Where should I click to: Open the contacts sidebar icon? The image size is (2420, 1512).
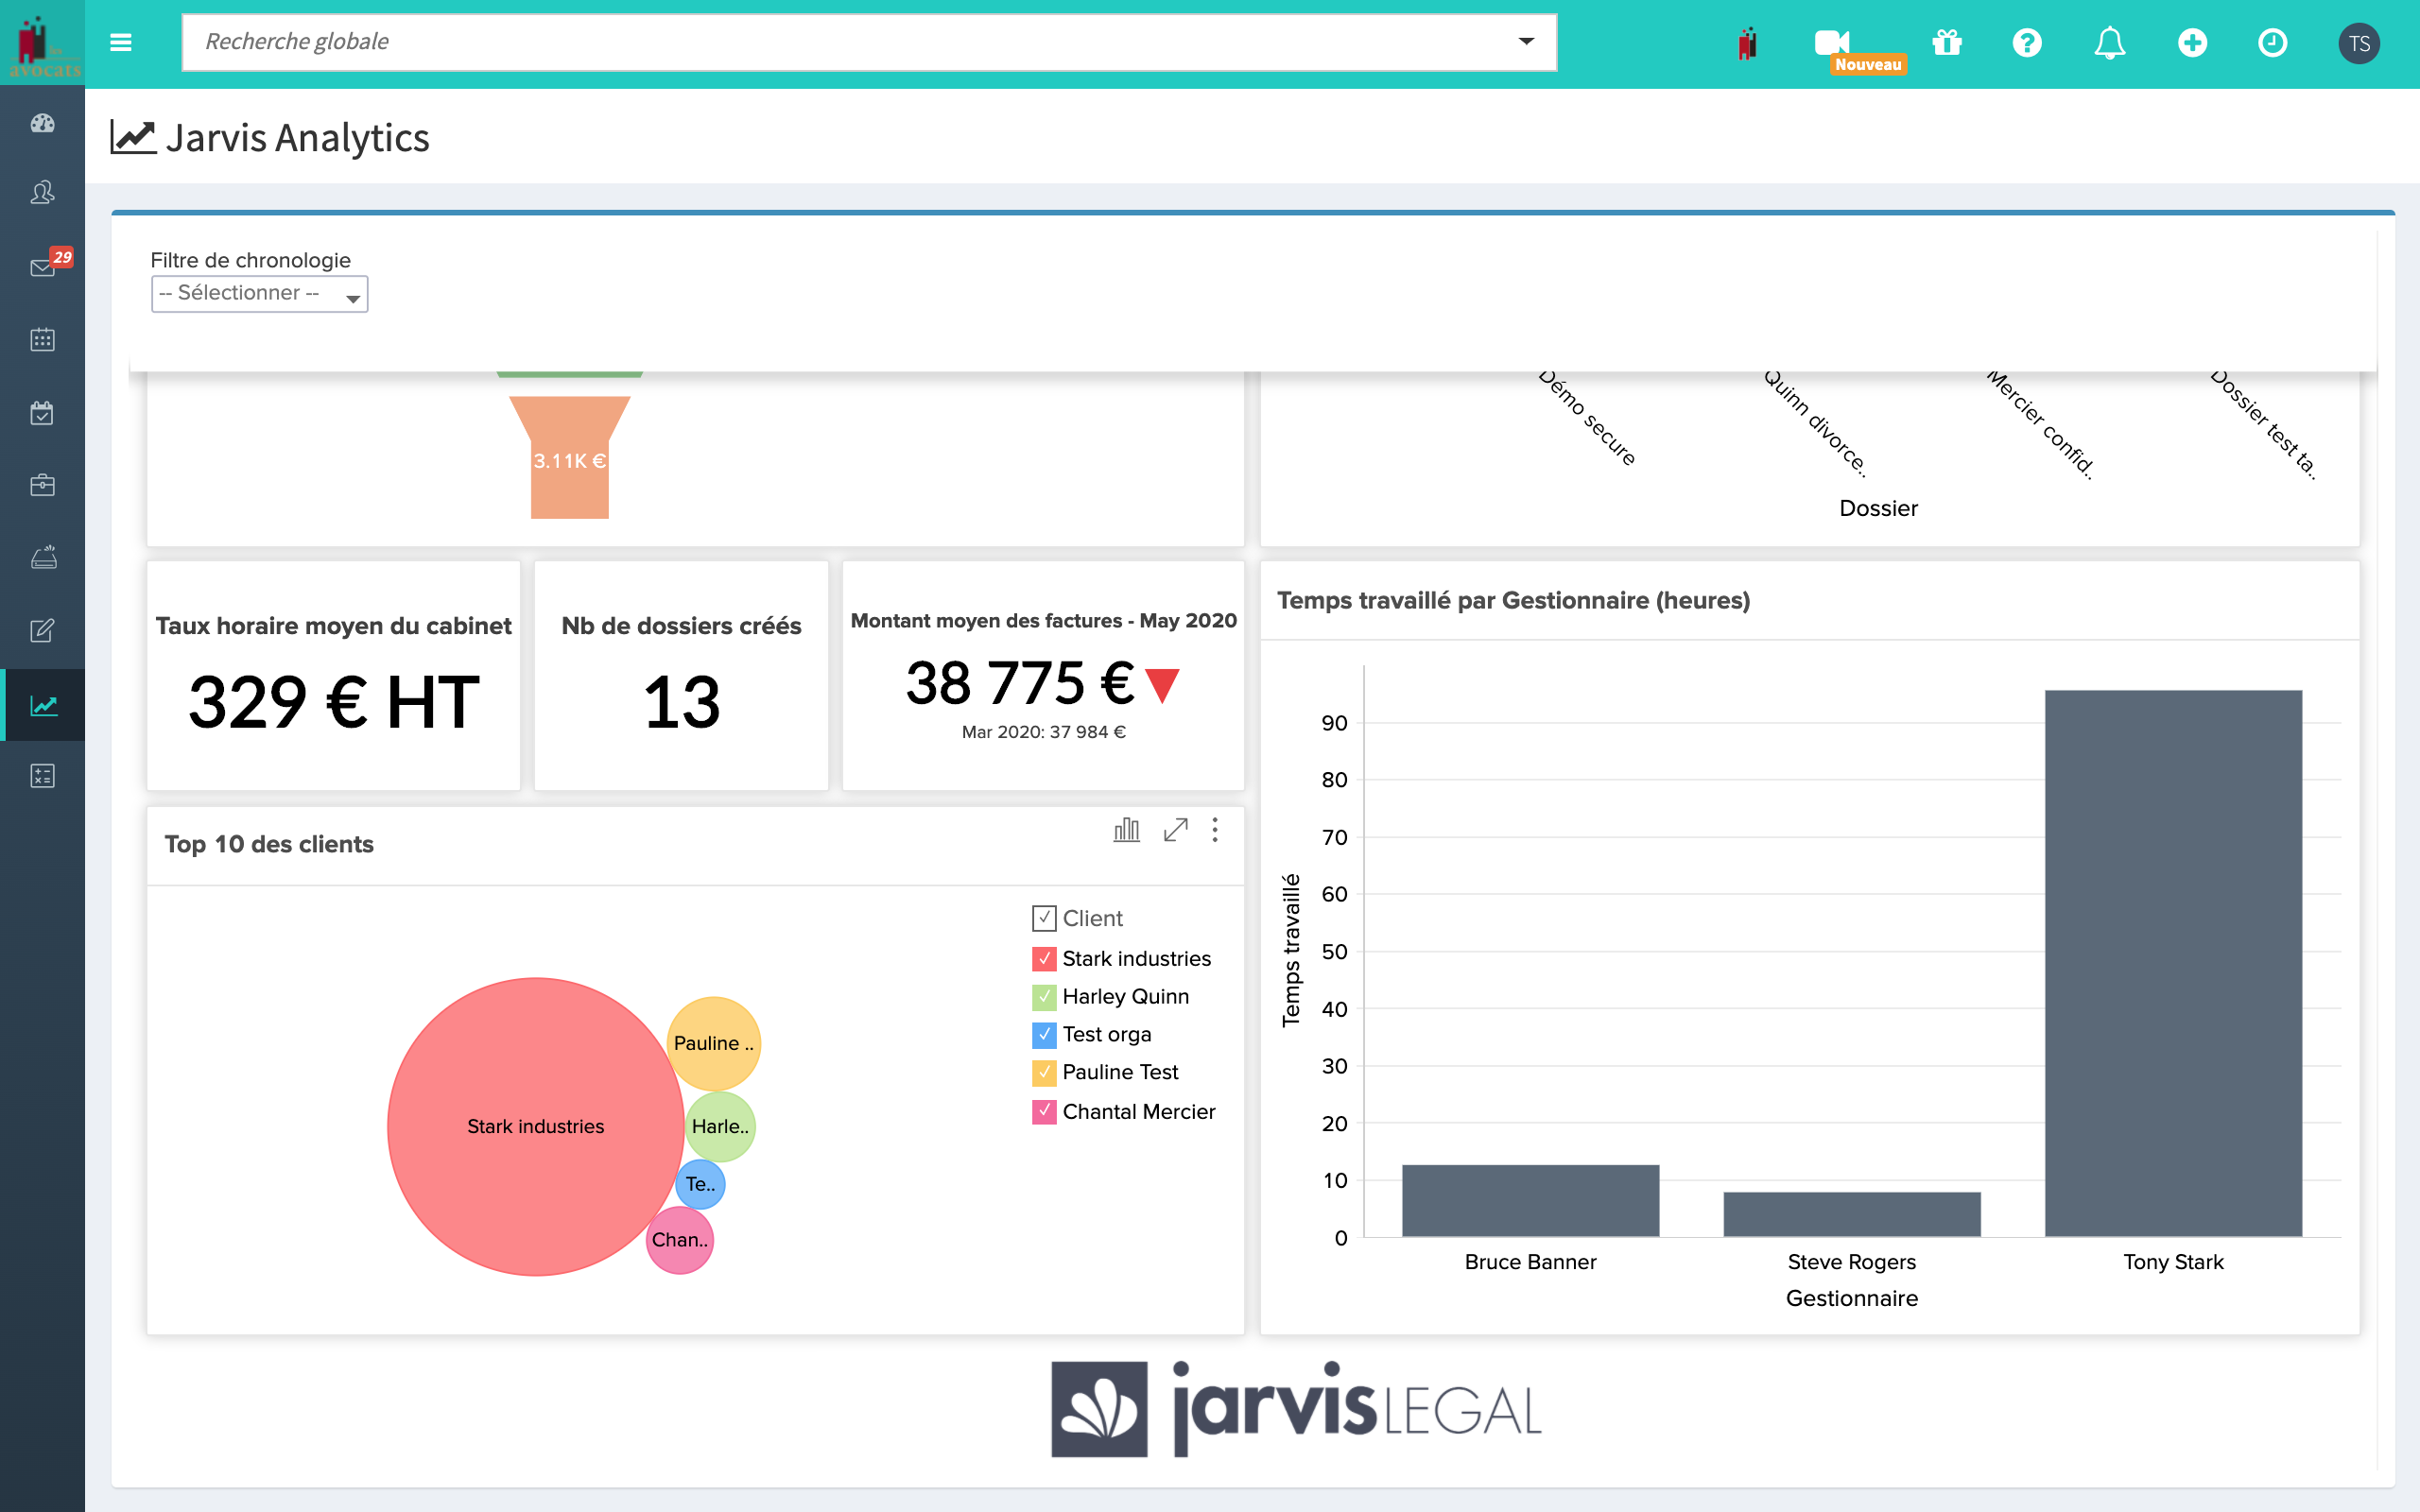(42, 192)
